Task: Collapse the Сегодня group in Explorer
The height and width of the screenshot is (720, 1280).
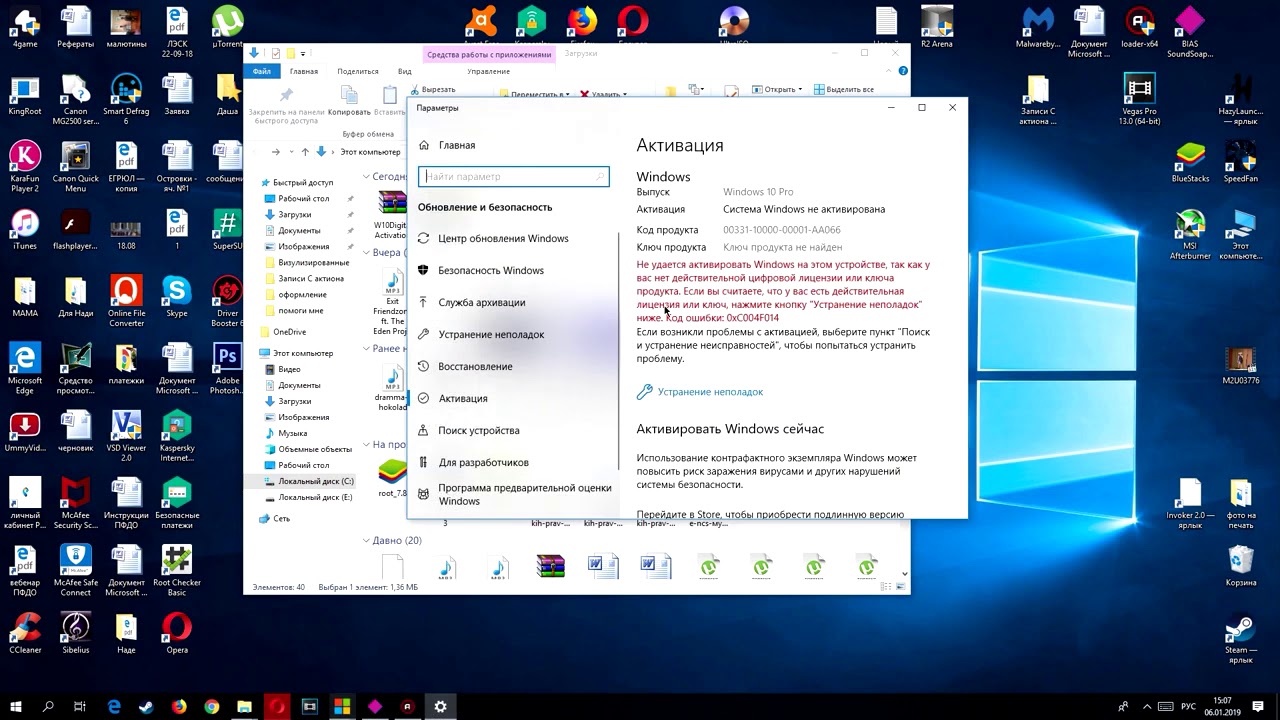Action: point(366,177)
